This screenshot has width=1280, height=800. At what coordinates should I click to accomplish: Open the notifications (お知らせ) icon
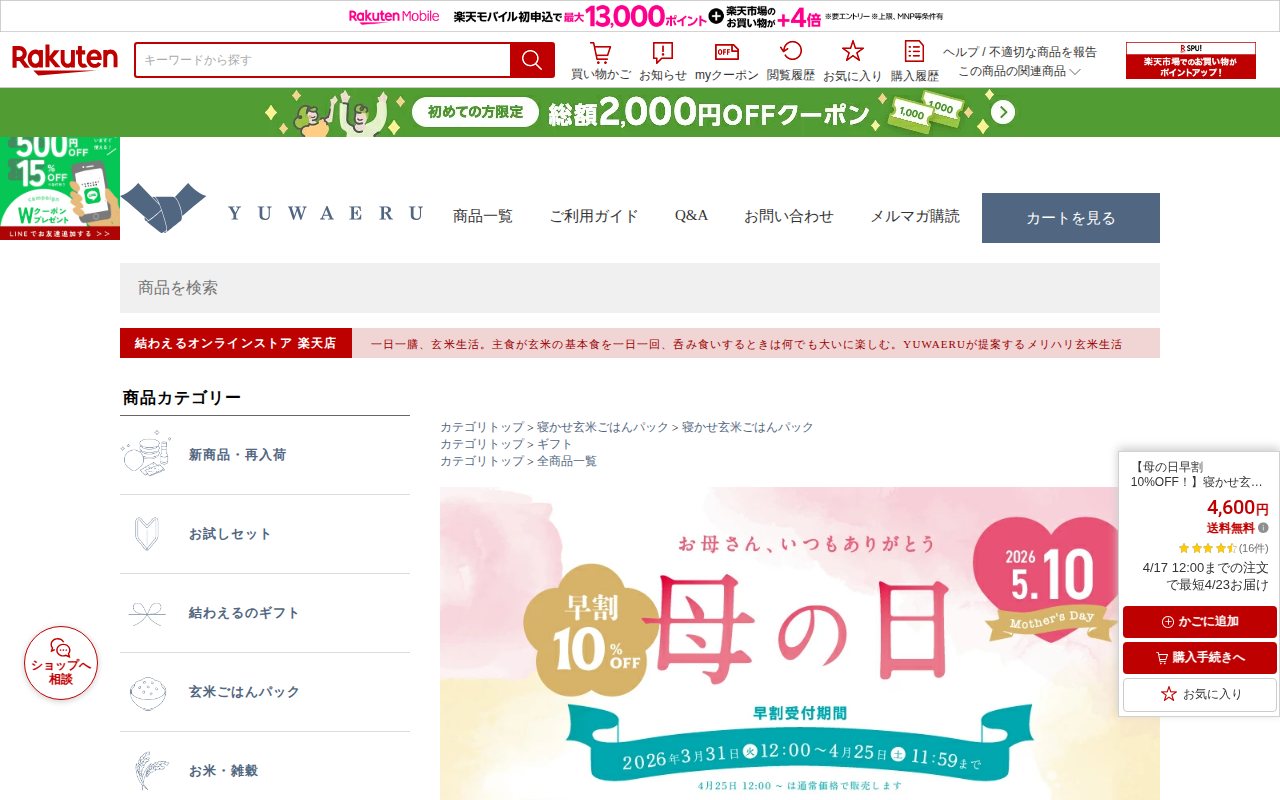tap(662, 53)
